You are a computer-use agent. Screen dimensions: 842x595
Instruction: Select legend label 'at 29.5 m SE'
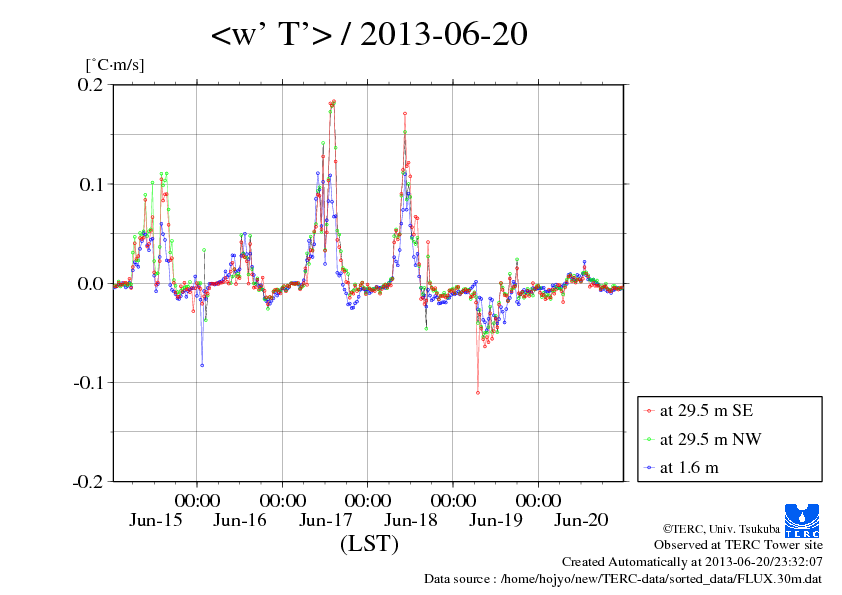[706, 411]
